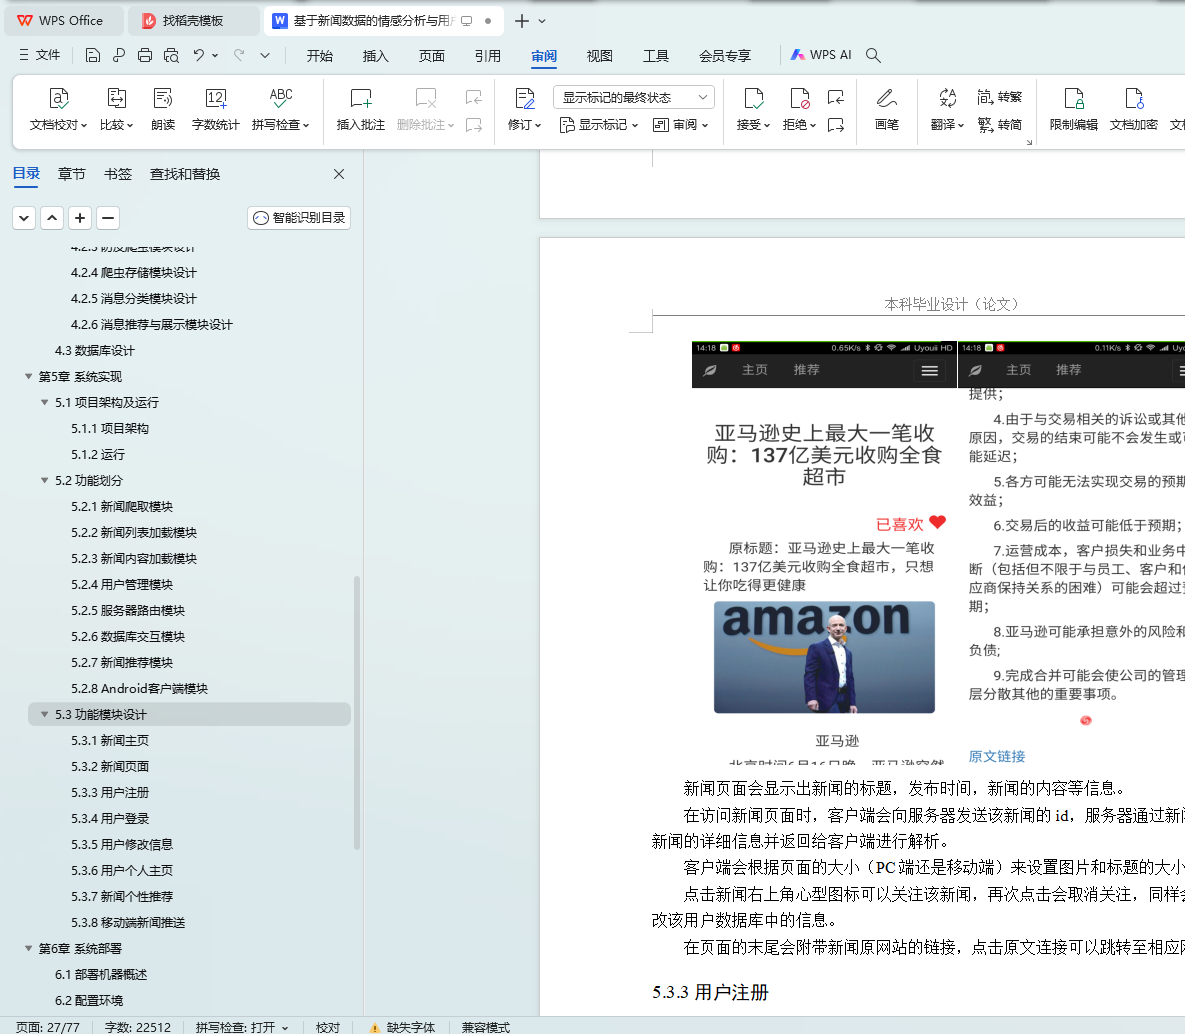The height and width of the screenshot is (1034, 1185).
Task: Switch to the 视图 ribbon tab
Action: 599,55
